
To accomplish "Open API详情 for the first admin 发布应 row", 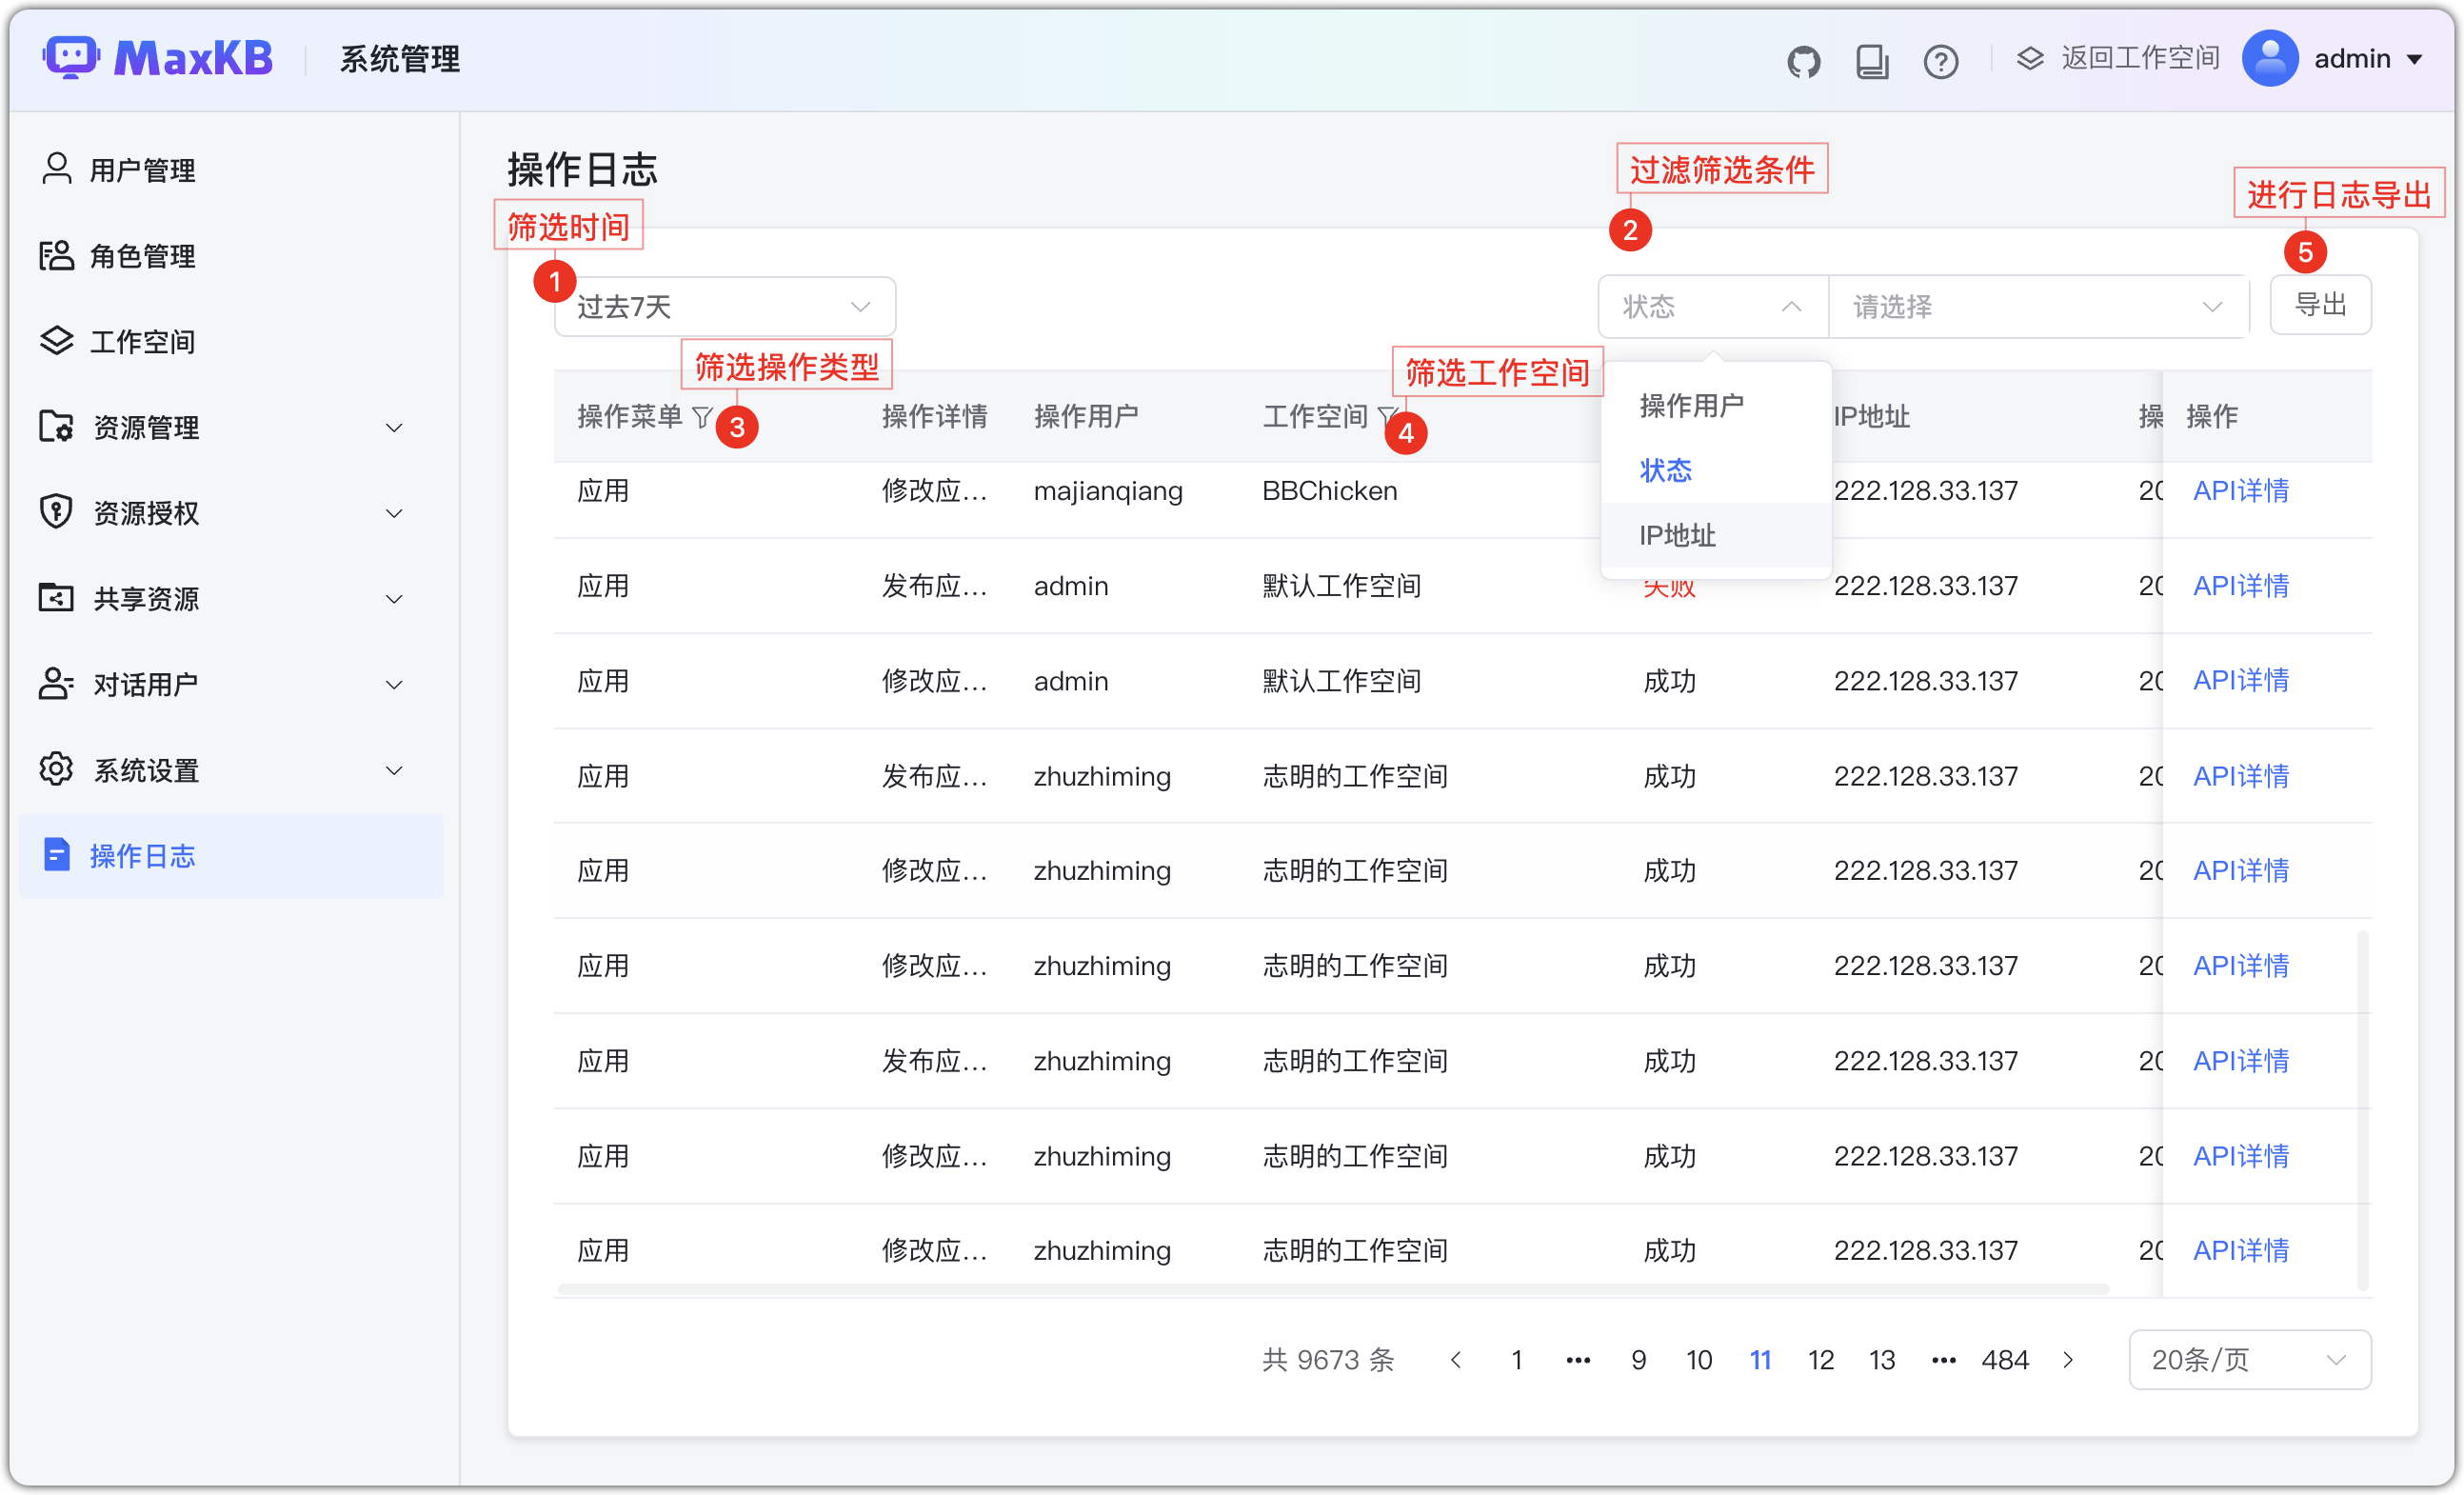I will click(2240, 585).
